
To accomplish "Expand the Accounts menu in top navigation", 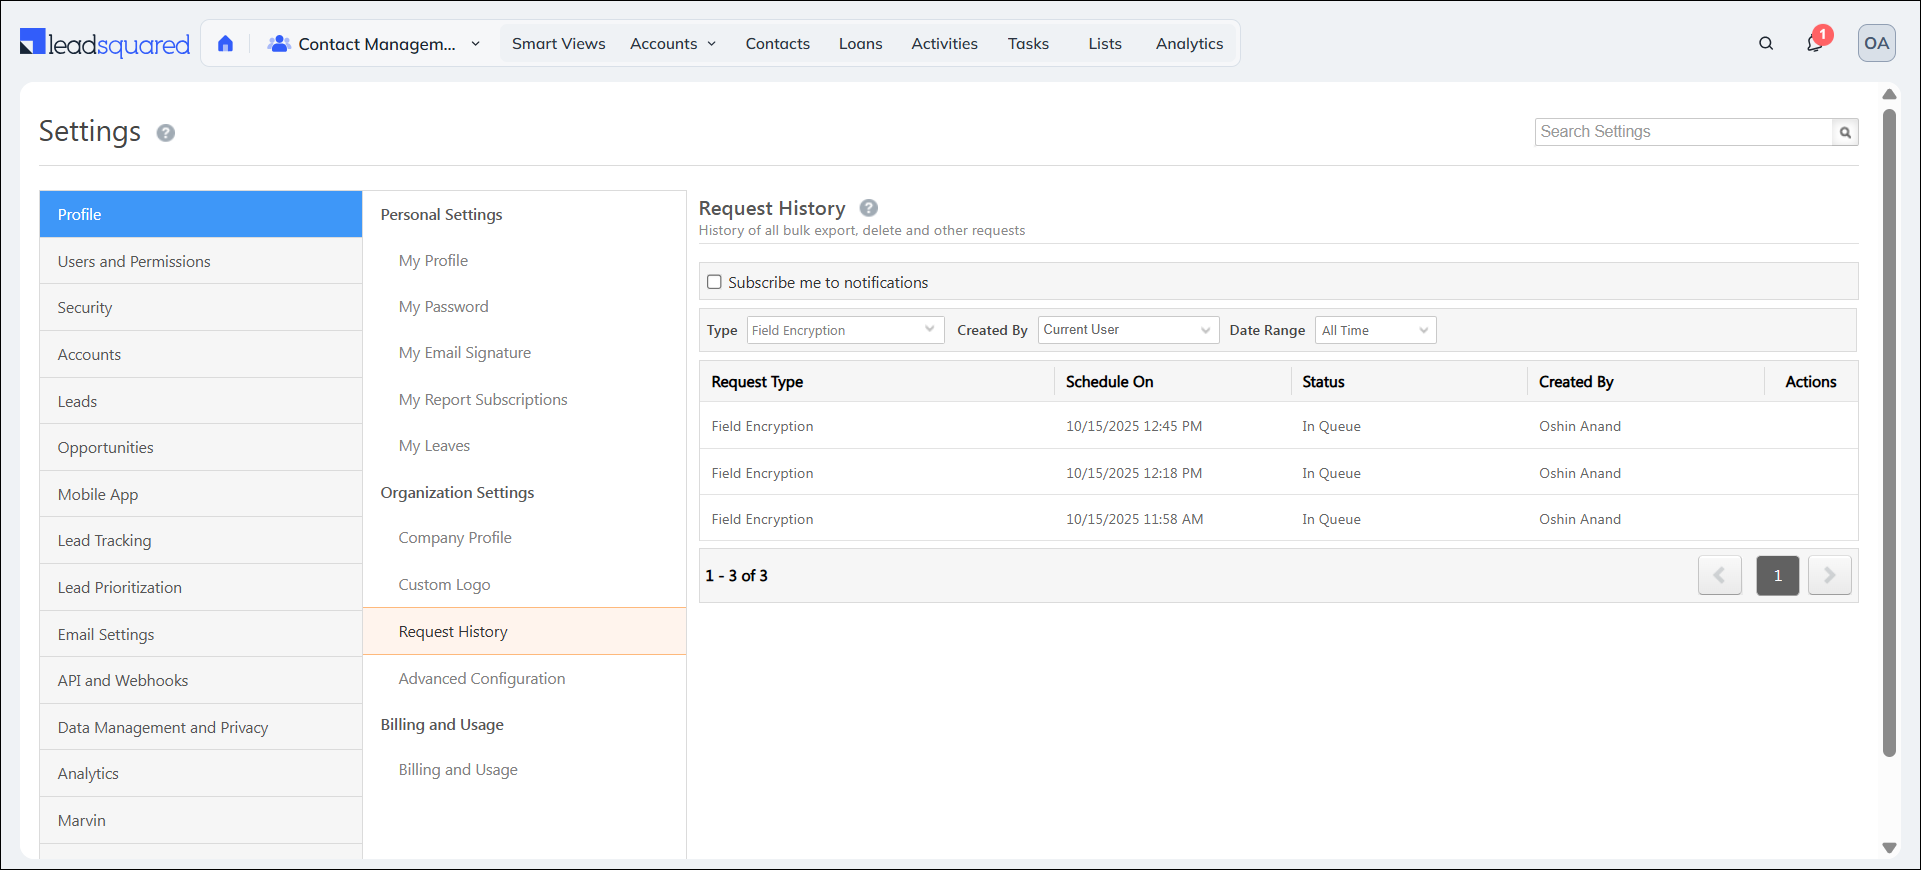I will 673,44.
